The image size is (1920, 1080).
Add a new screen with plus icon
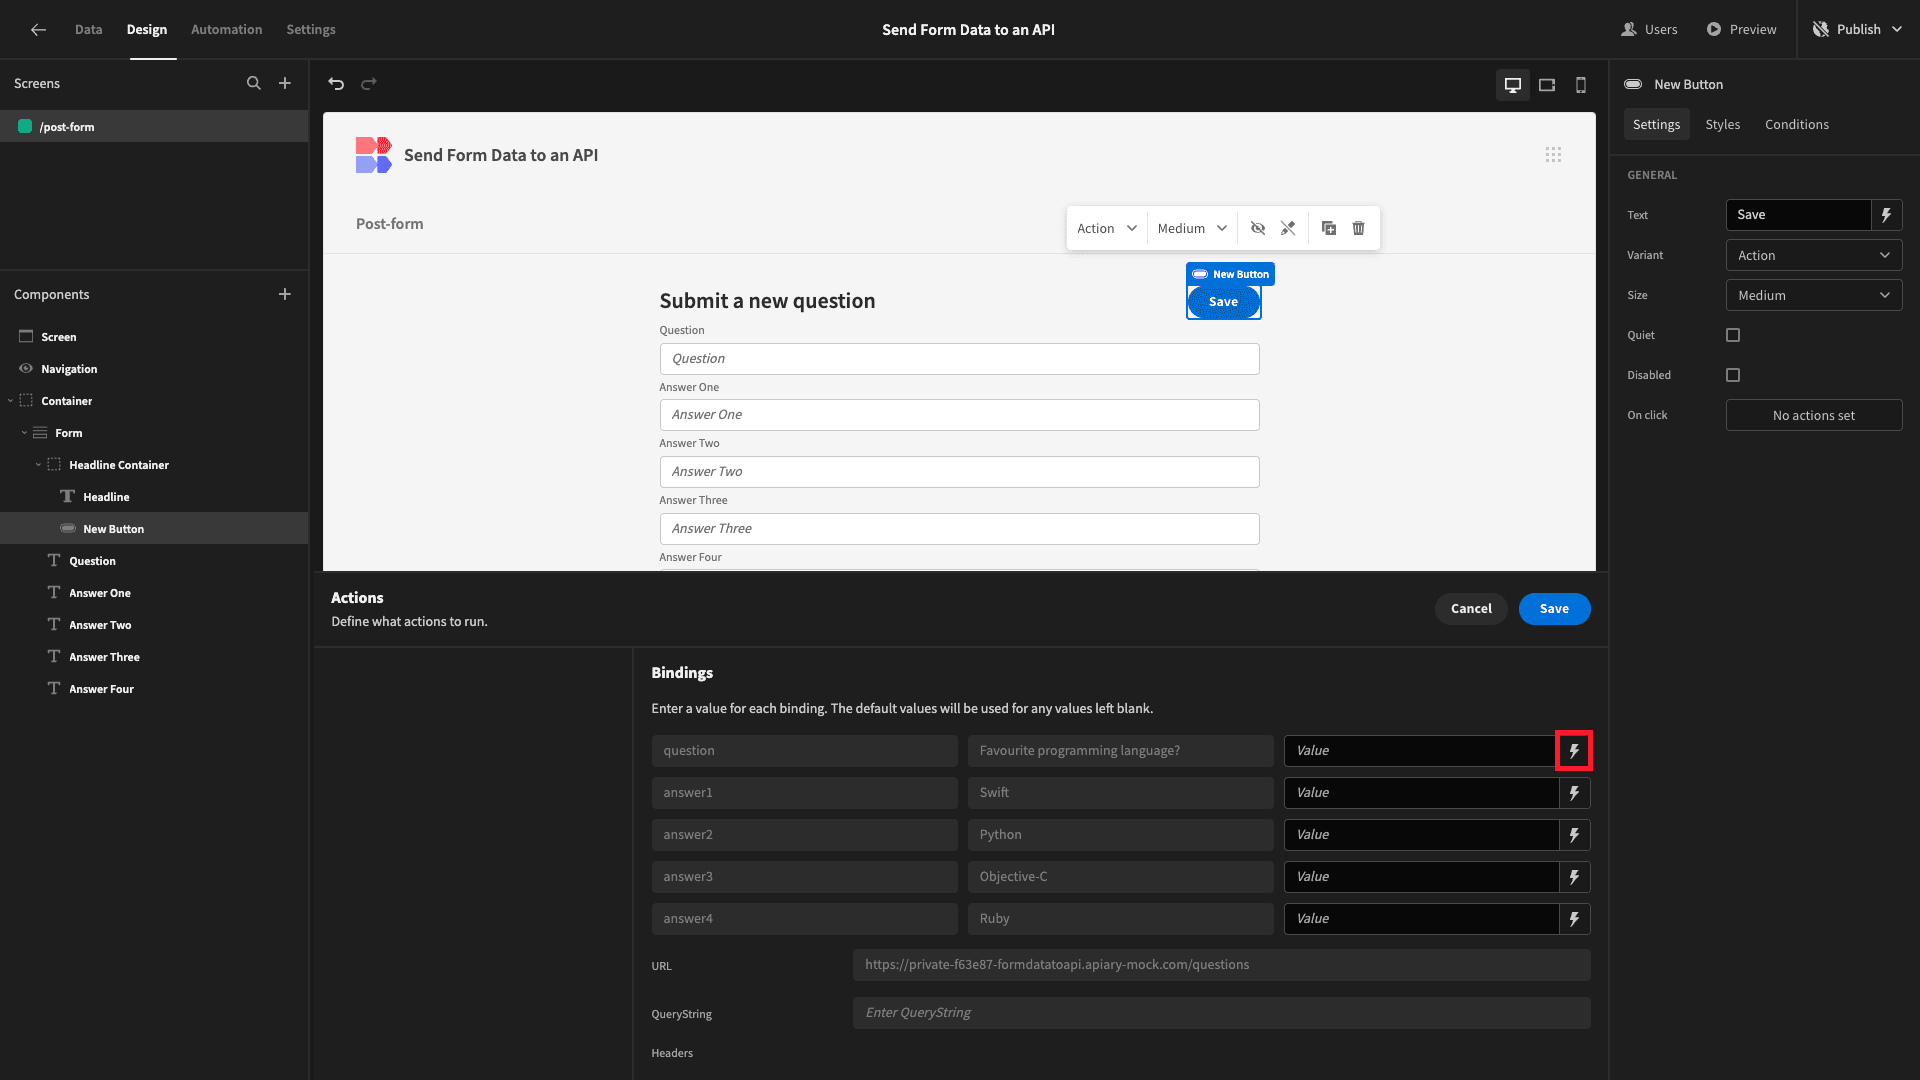coord(285,83)
